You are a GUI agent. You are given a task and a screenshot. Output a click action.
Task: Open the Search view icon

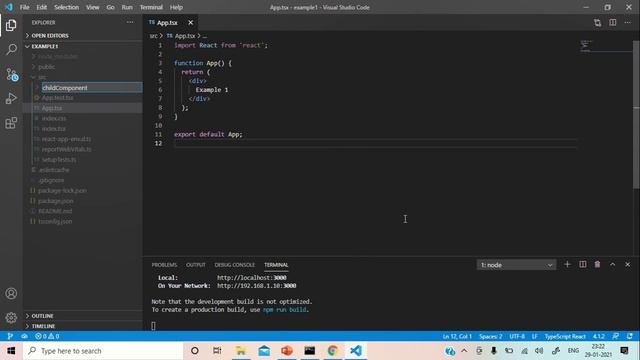11,50
